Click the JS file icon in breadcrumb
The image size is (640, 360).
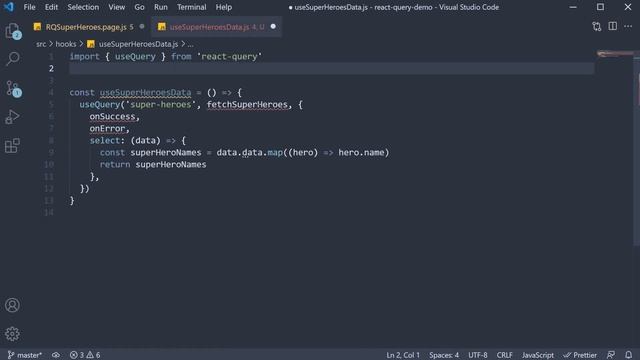click(x=91, y=44)
